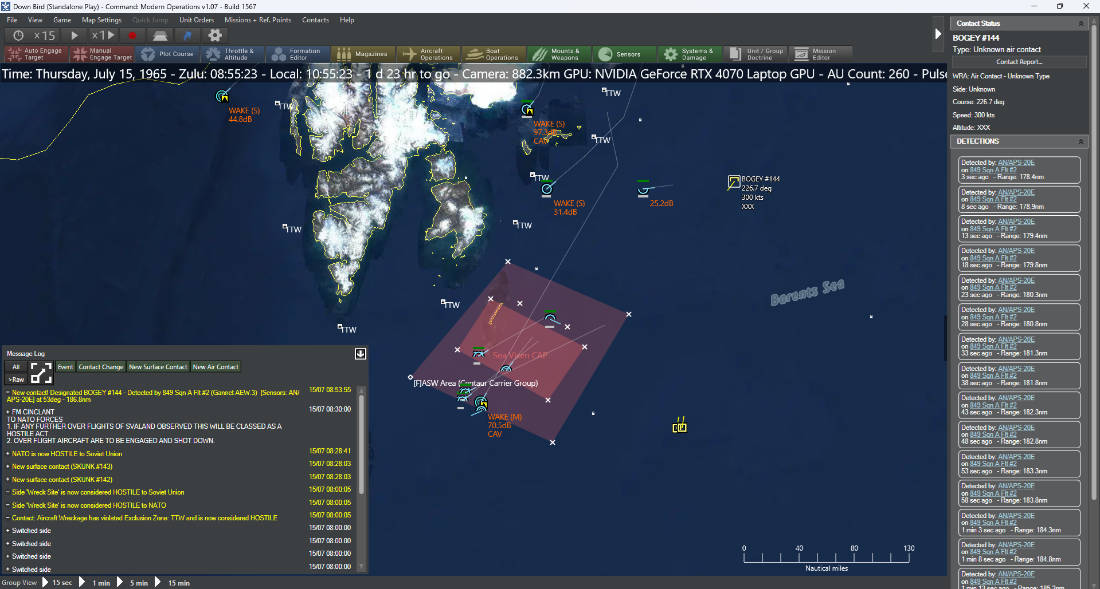Open Throttle & Altitude settings
This screenshot has height=589, width=1100.
(x=233, y=54)
